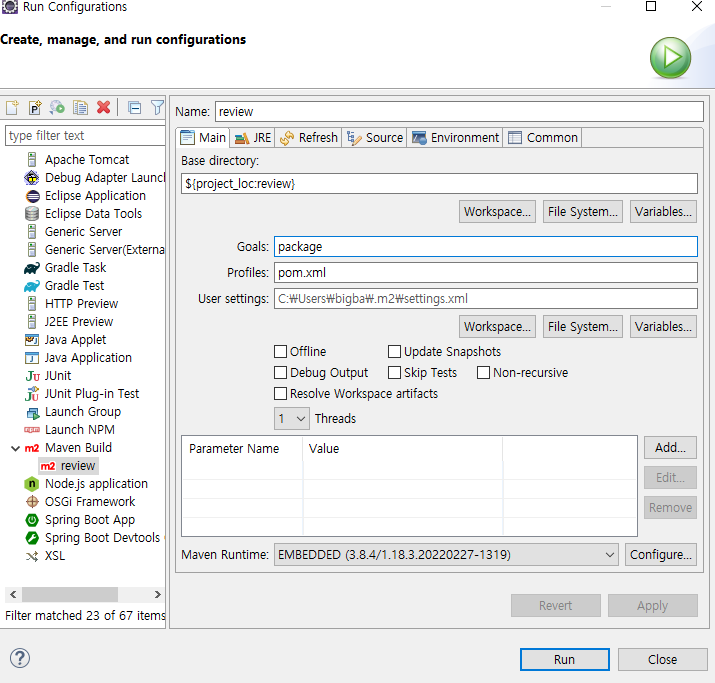
Task: Enable Debug Output checkbox
Action: [280, 373]
